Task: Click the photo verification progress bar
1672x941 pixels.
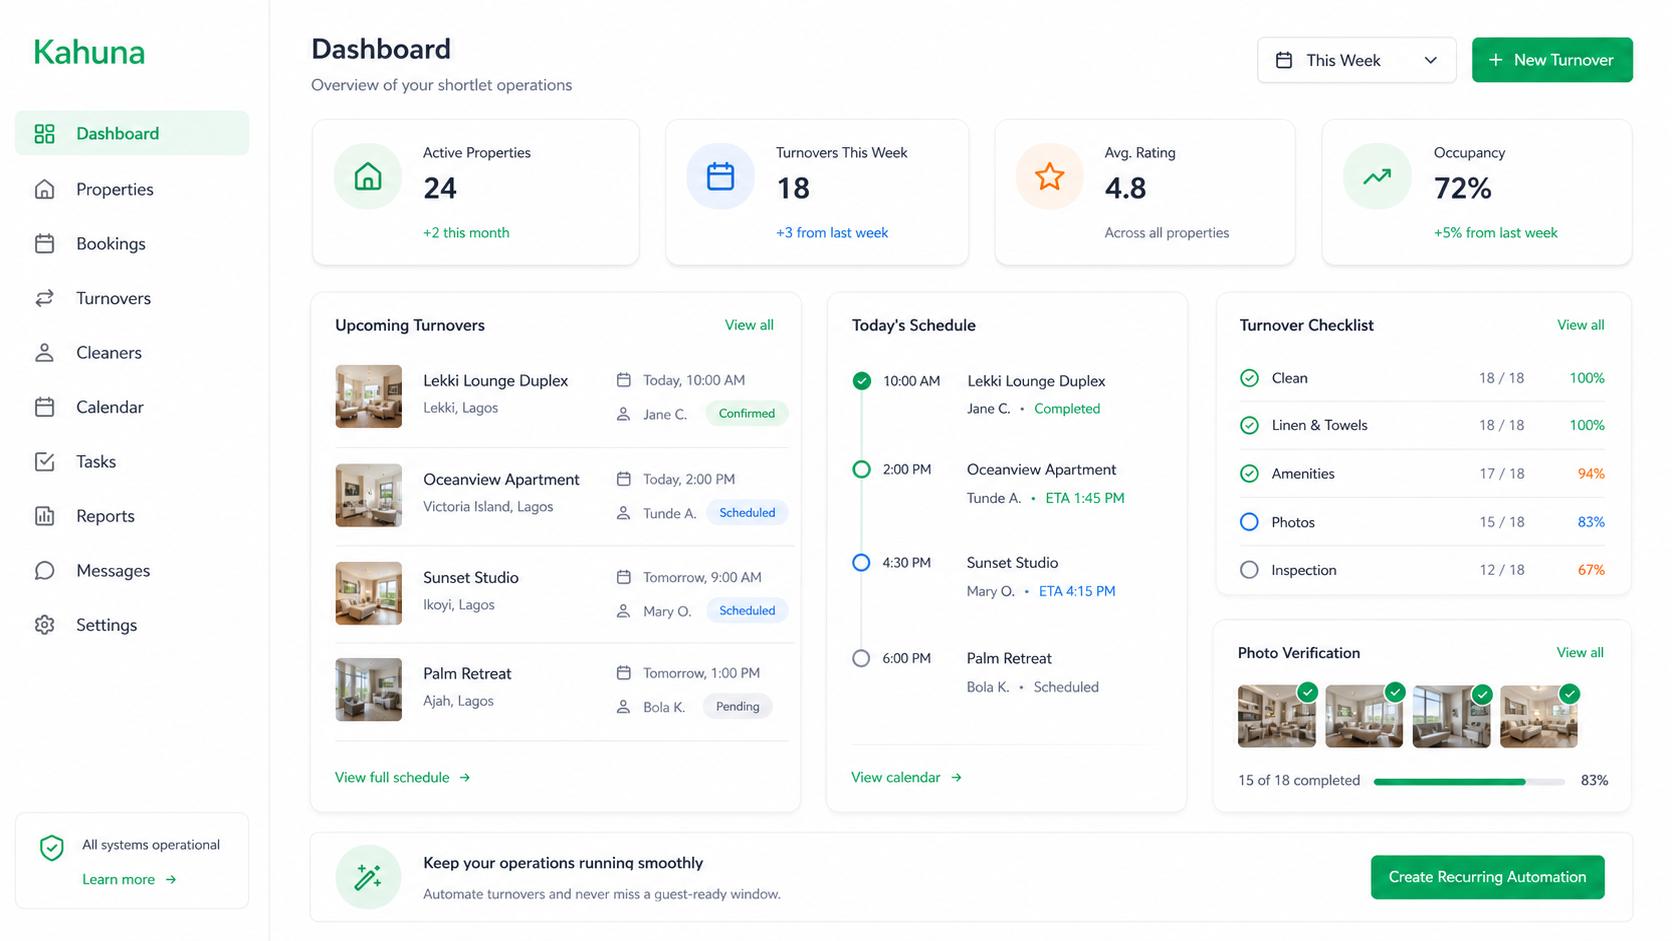Action: tap(1469, 781)
